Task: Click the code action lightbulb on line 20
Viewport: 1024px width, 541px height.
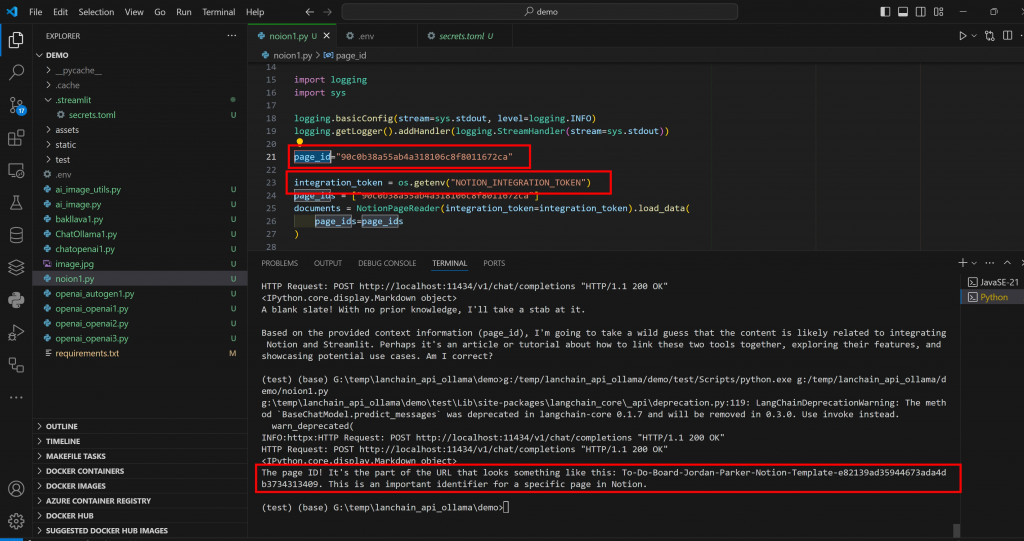Action: tap(300, 141)
